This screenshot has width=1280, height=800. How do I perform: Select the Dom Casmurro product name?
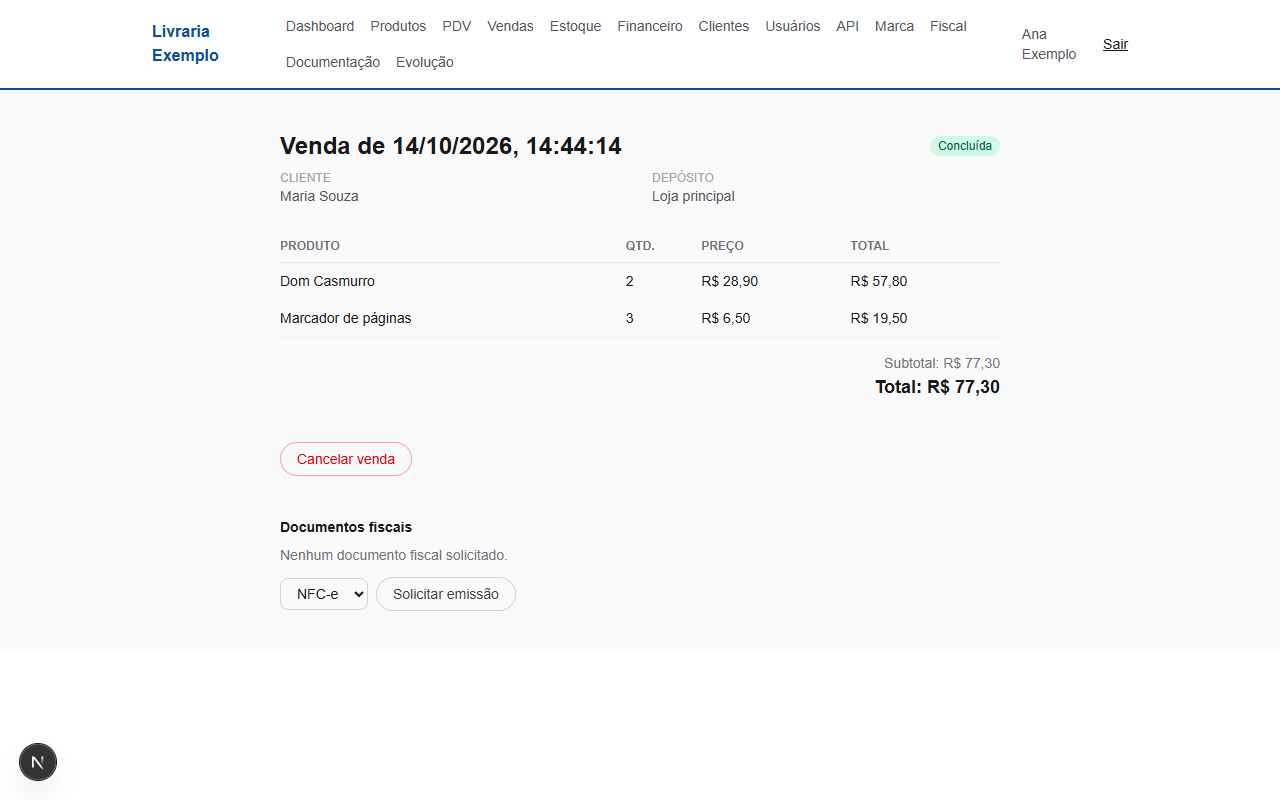(x=328, y=281)
